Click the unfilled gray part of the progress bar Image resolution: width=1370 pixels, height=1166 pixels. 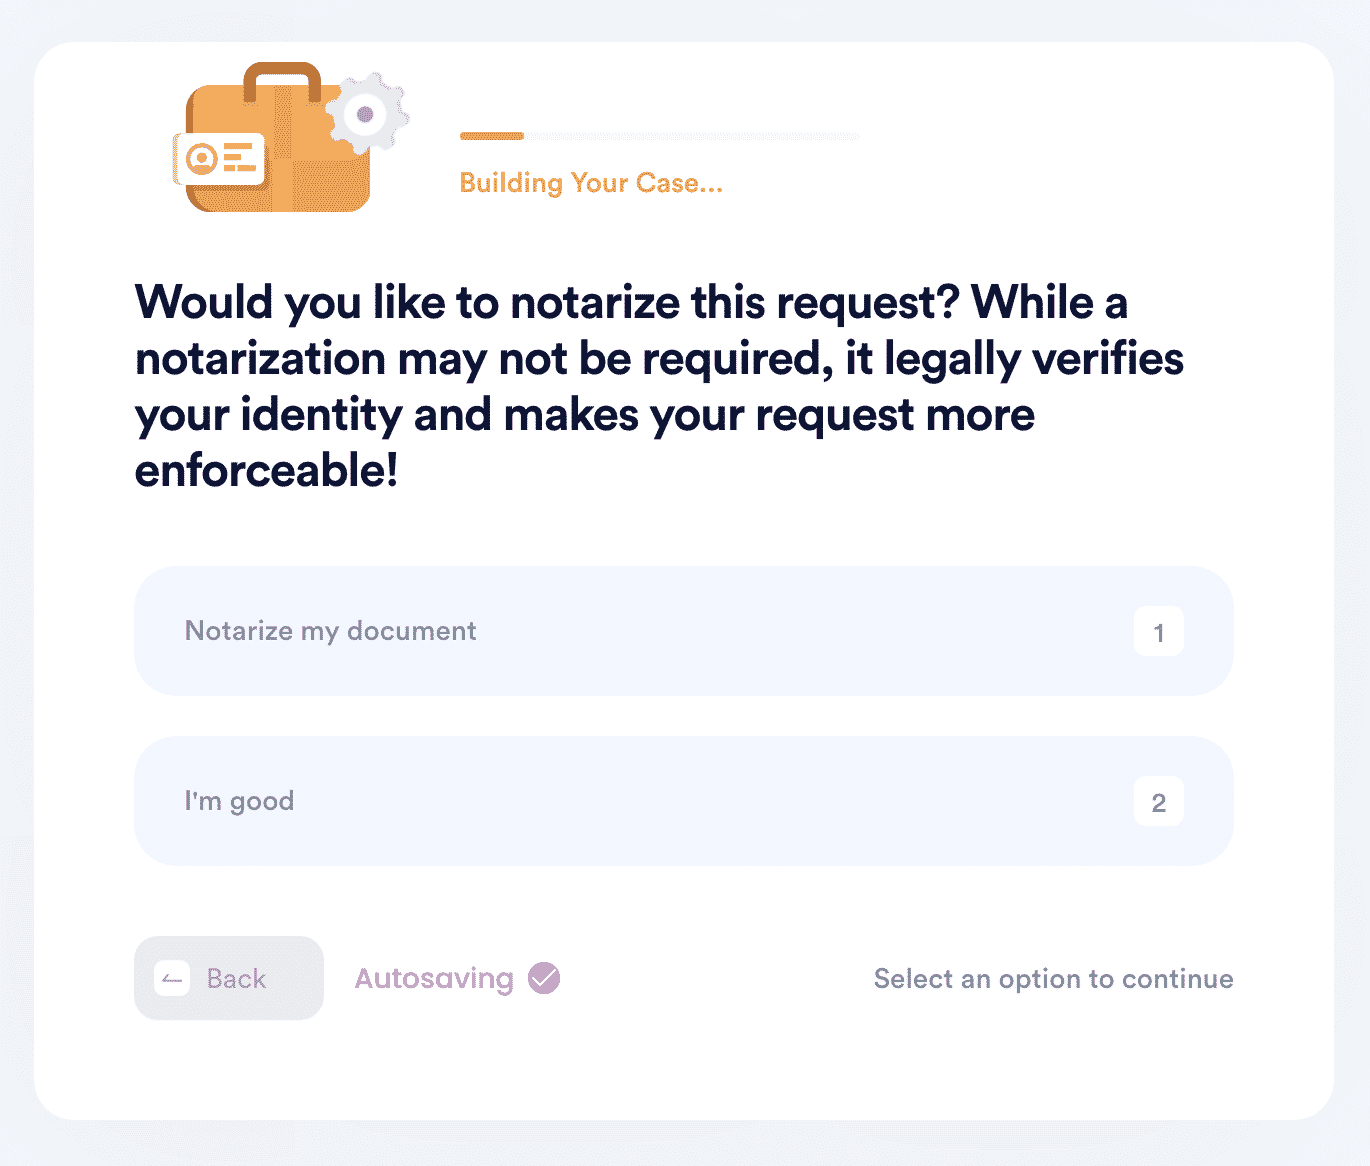[x=691, y=136]
